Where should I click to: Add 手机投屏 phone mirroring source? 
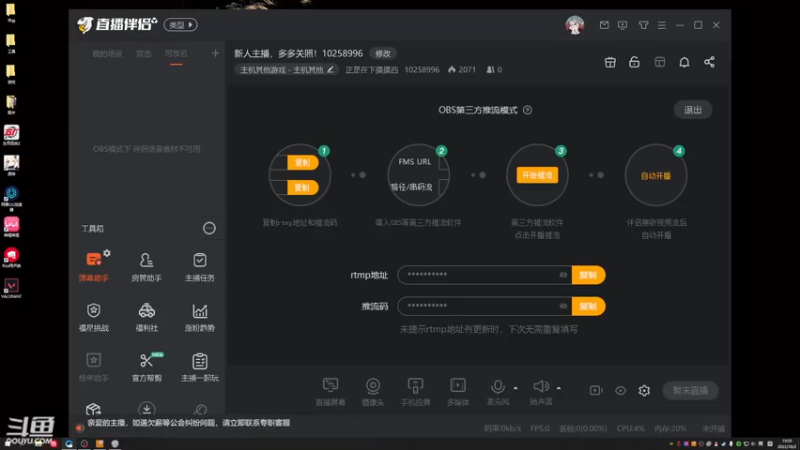point(415,391)
